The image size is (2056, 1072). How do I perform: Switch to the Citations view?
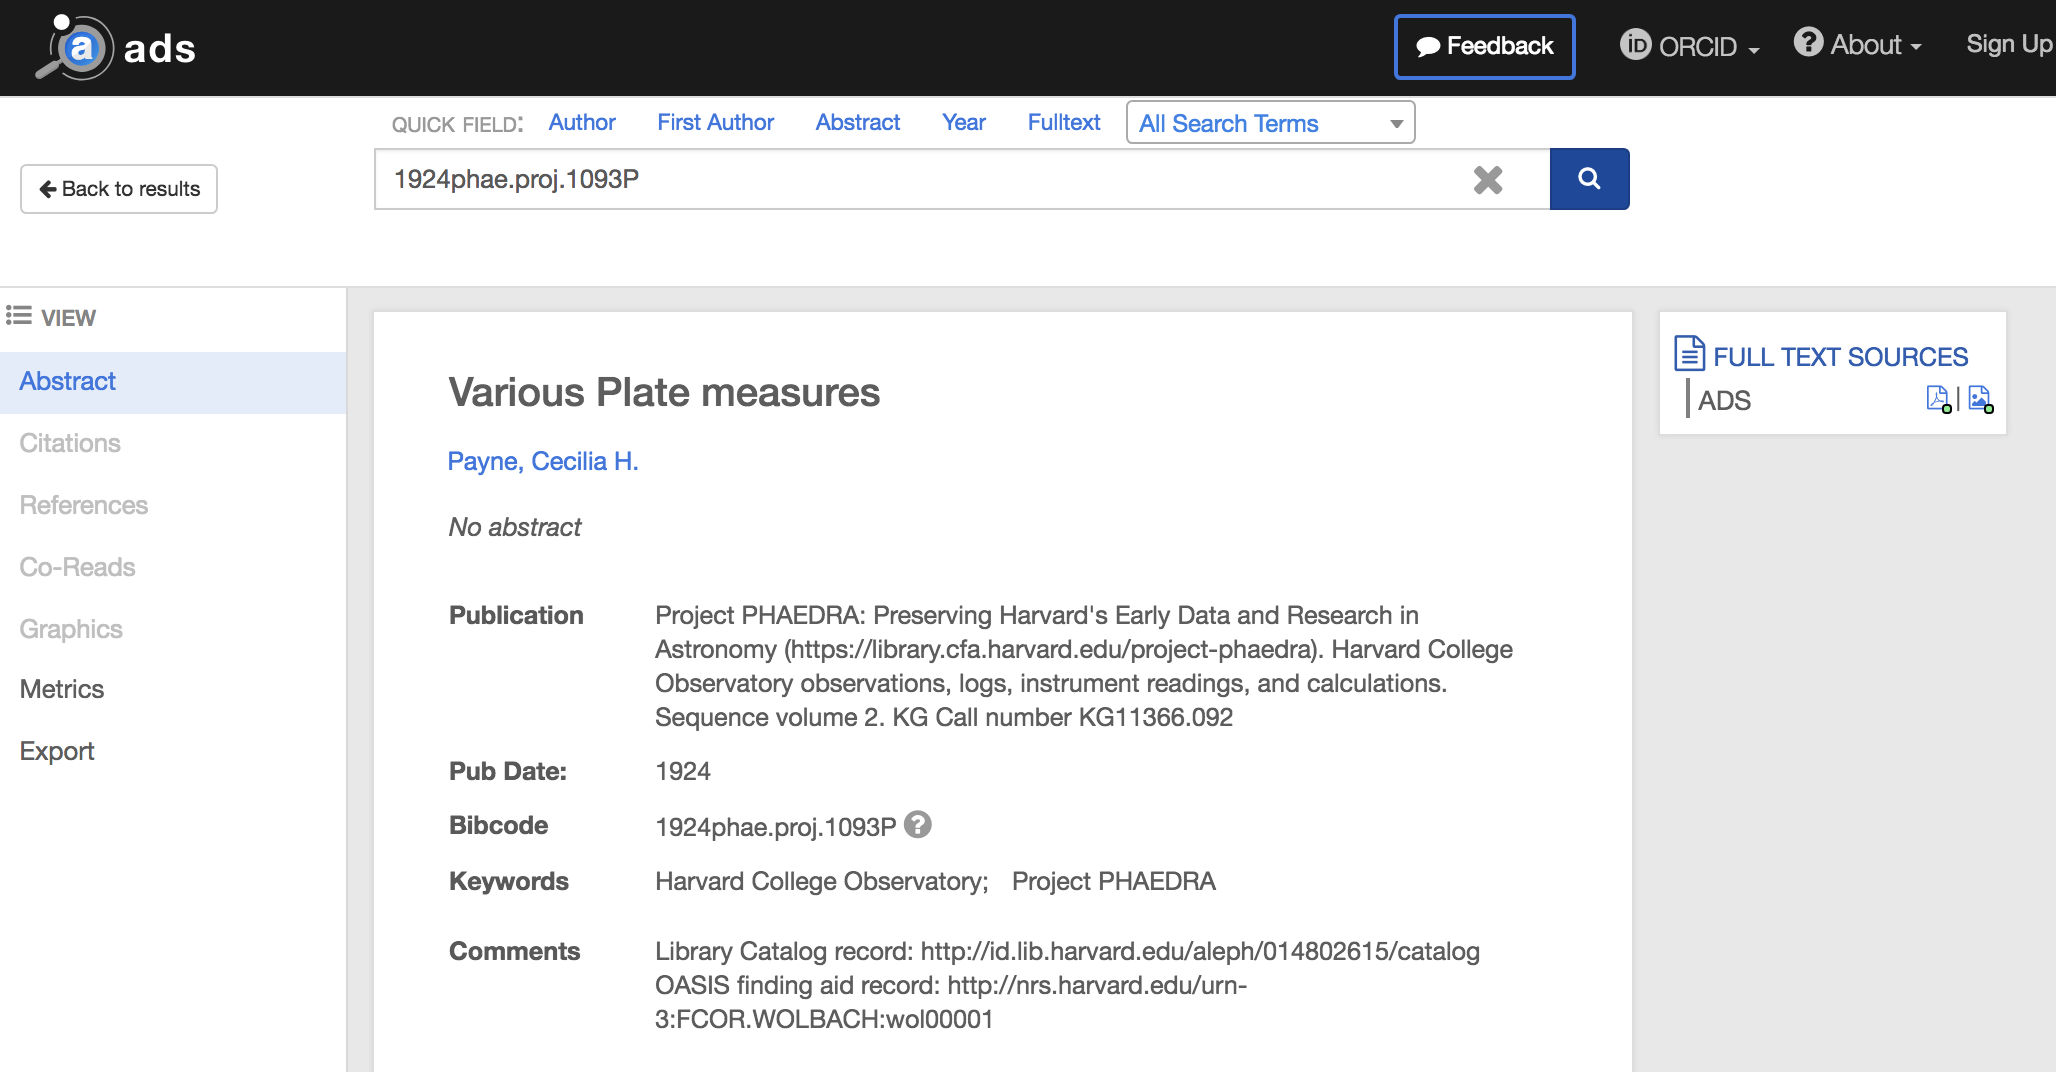[x=70, y=443]
